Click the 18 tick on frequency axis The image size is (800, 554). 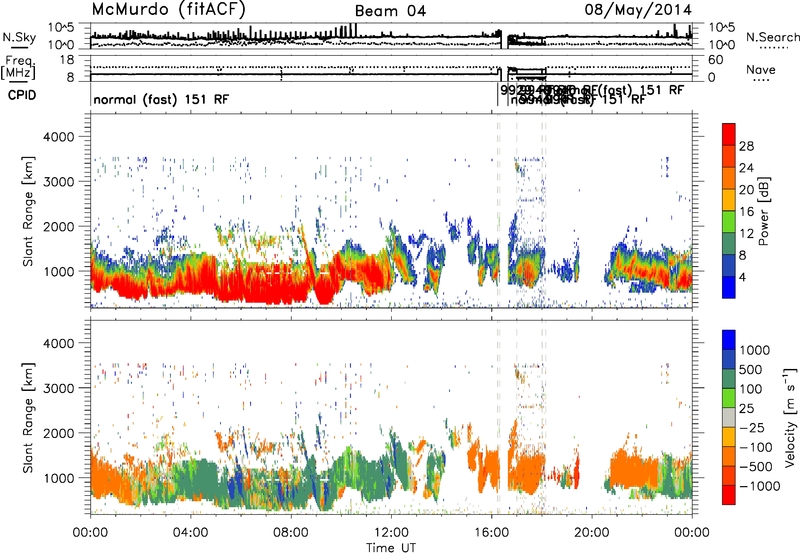click(x=67, y=60)
